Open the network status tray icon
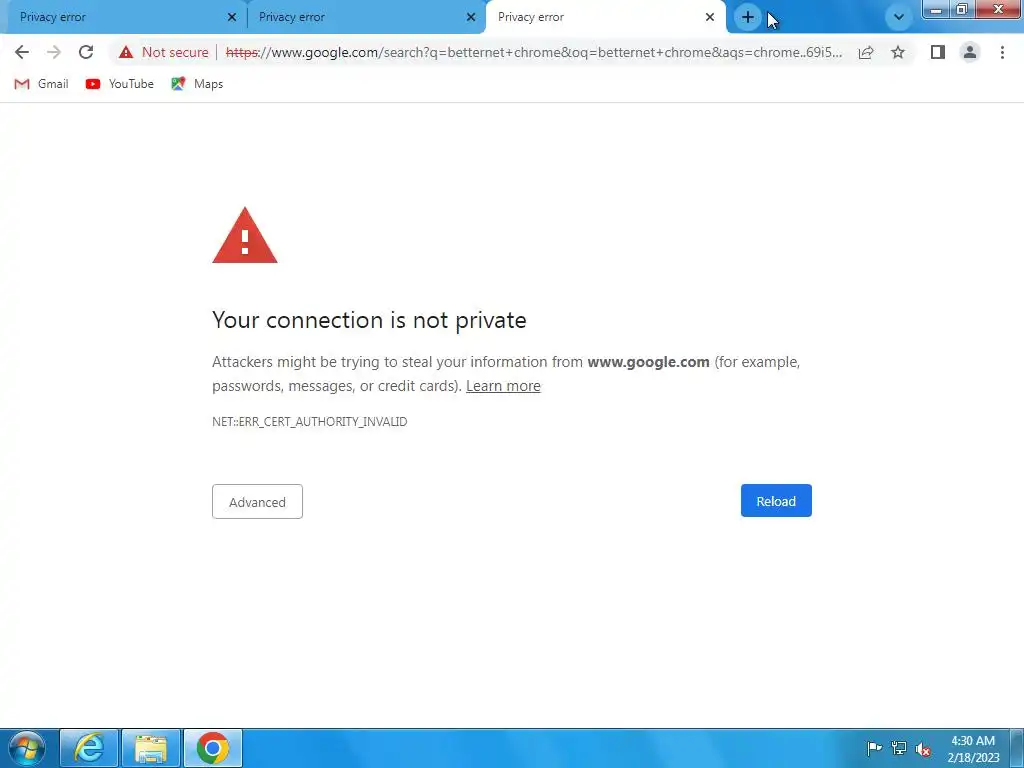1024x768 pixels. 899,748
